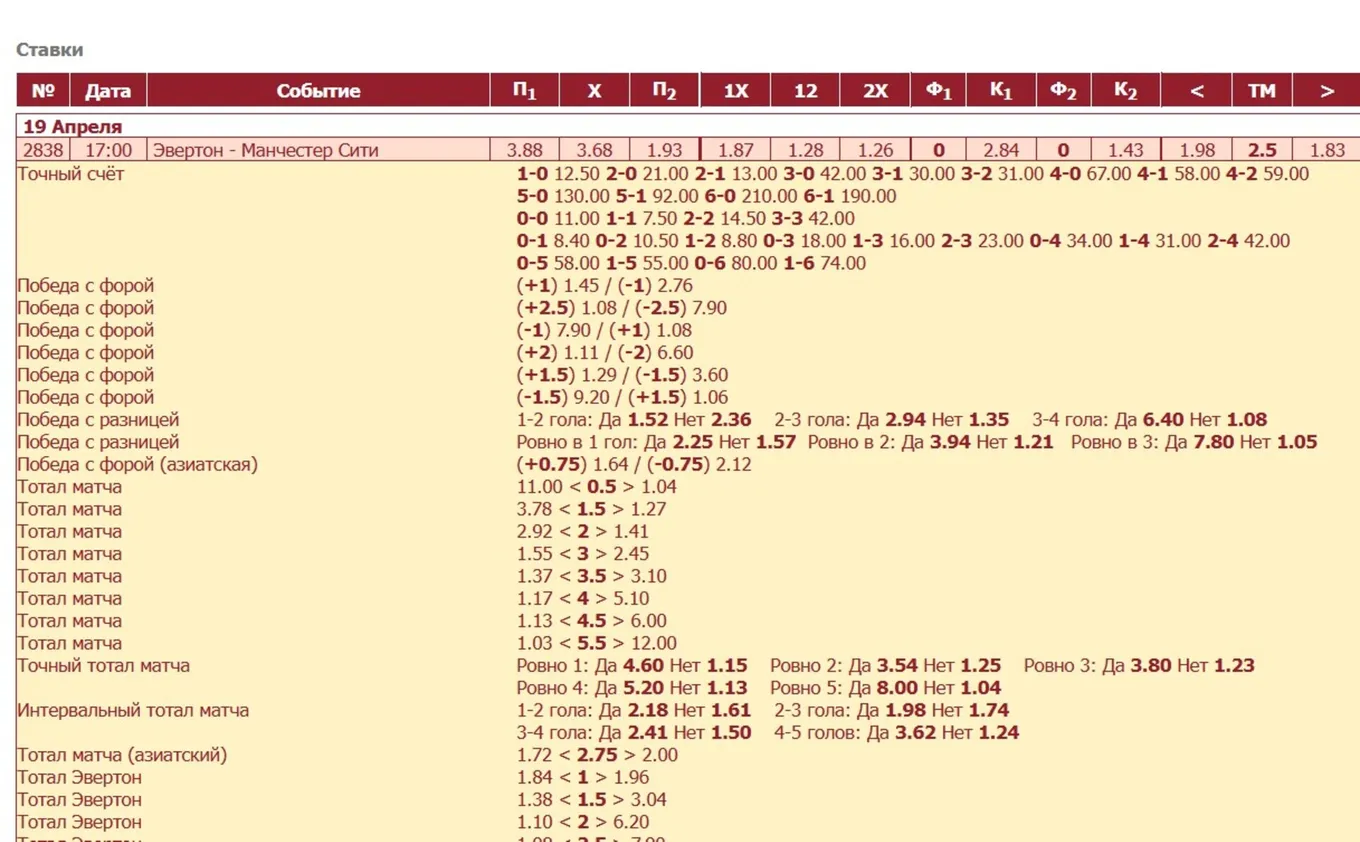
Task: Click 'Победа с форой (азиатская)' label
Action: (138, 464)
